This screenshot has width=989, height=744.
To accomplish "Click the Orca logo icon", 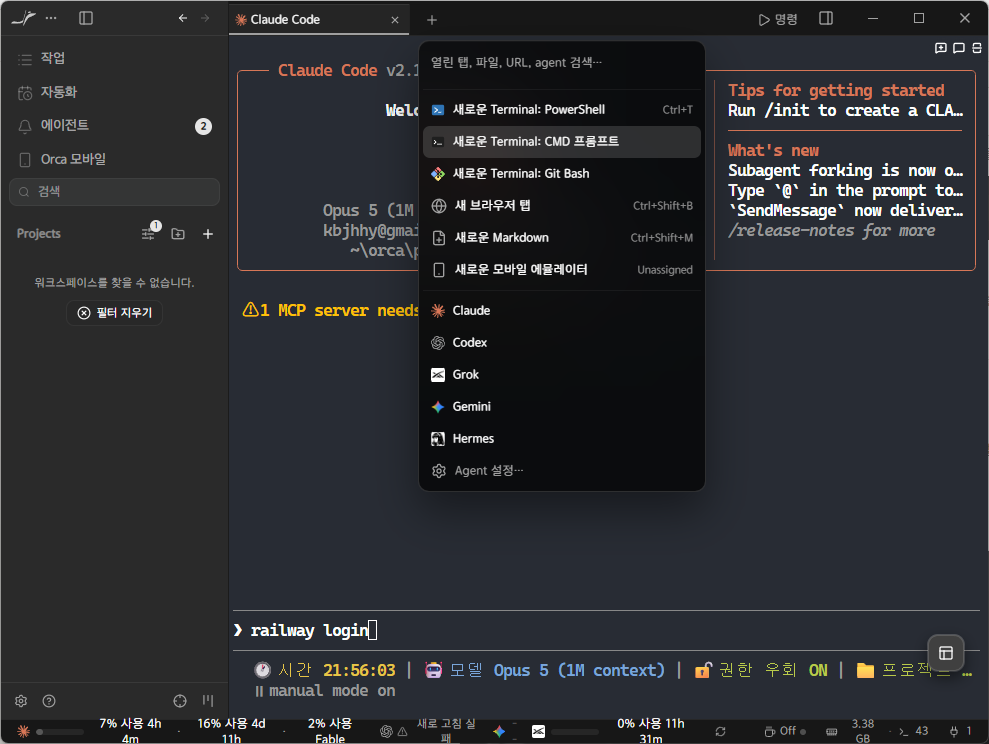I will point(23,18).
